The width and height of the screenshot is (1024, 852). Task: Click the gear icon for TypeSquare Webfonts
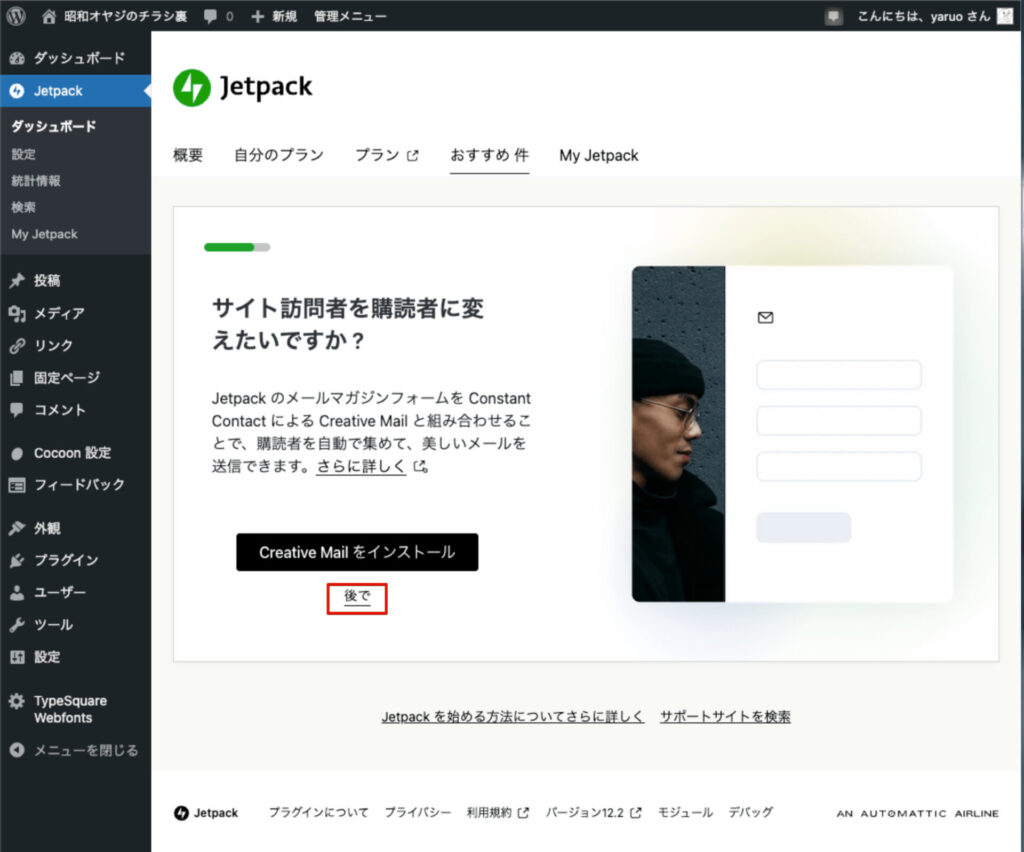pos(17,701)
